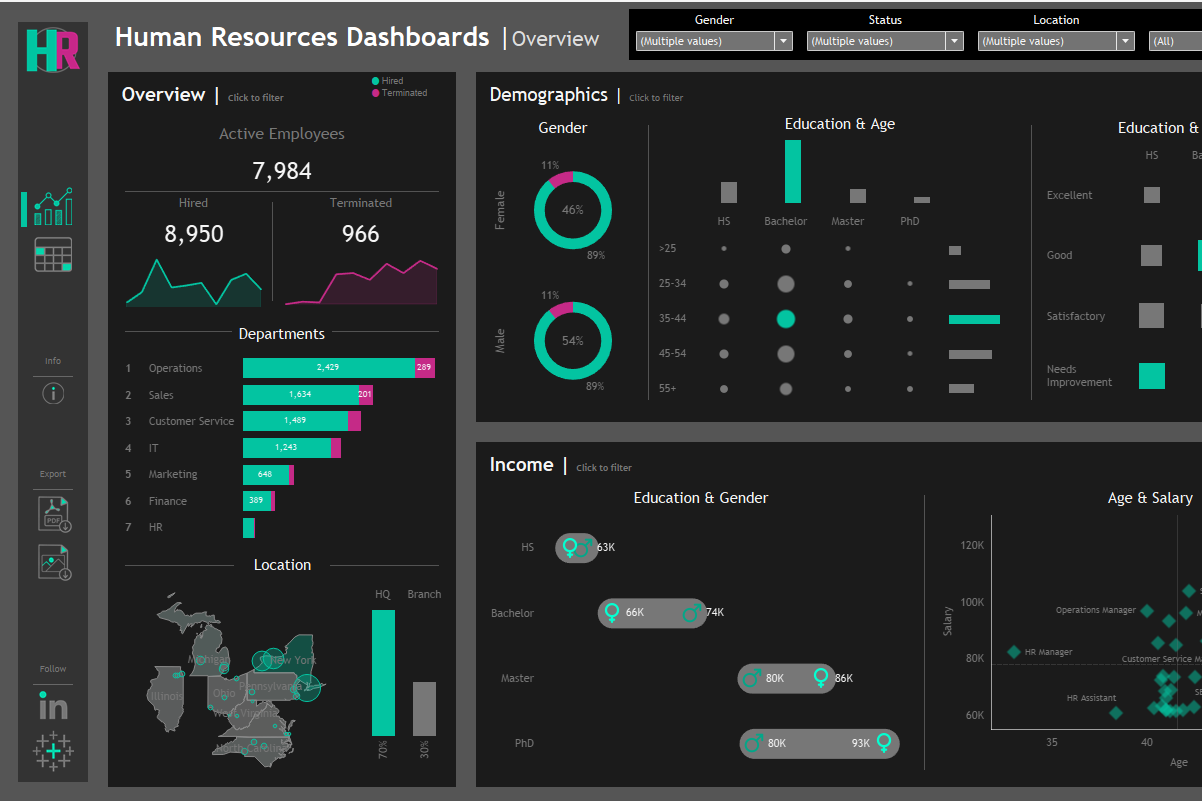Click the Operations Manager diamond marker
This screenshot has height=801, width=1202.
(x=1147, y=611)
